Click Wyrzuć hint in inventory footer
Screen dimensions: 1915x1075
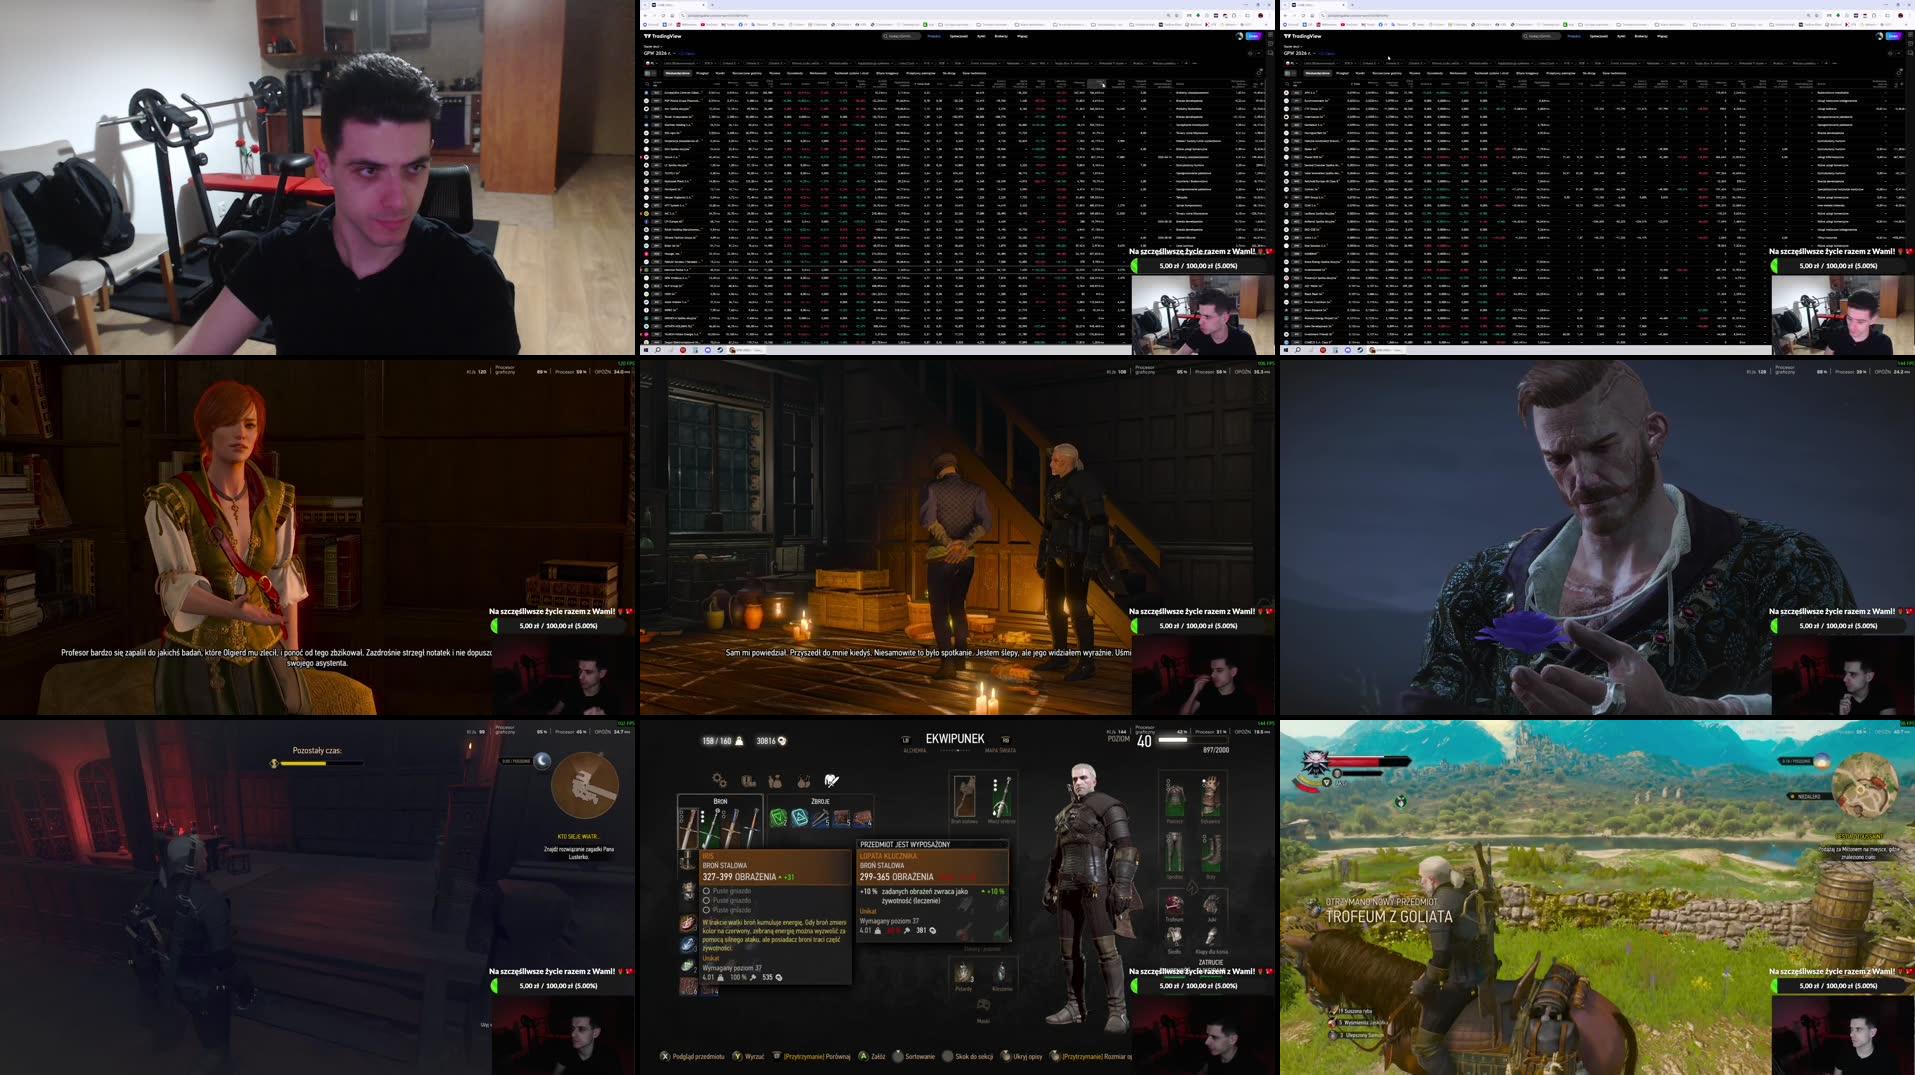748,1056
